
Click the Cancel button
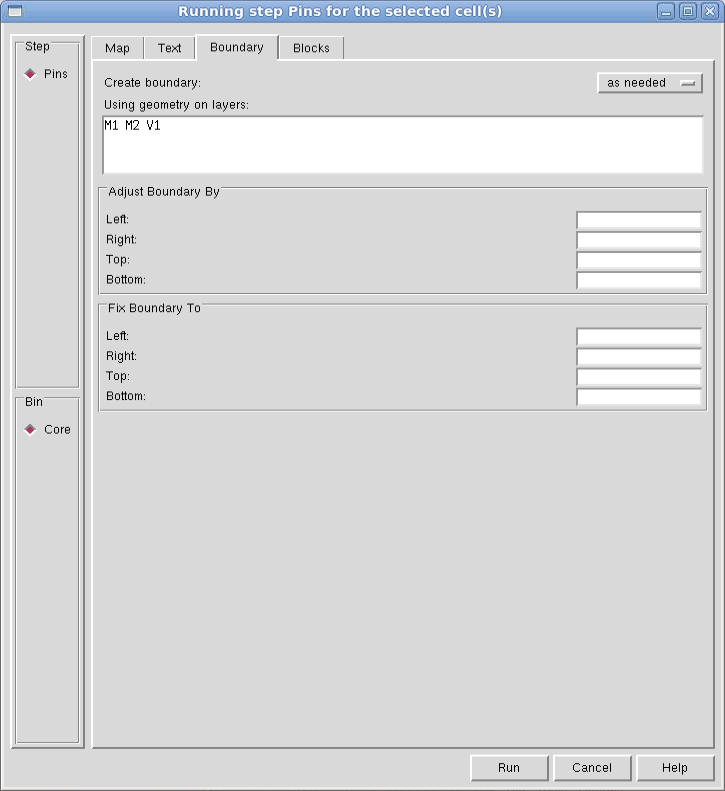click(x=592, y=768)
